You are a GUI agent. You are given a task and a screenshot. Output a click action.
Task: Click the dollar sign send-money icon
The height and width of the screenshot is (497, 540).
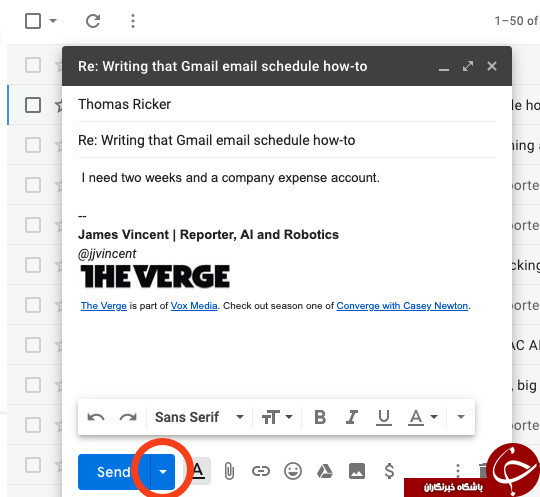pyautogui.click(x=389, y=471)
